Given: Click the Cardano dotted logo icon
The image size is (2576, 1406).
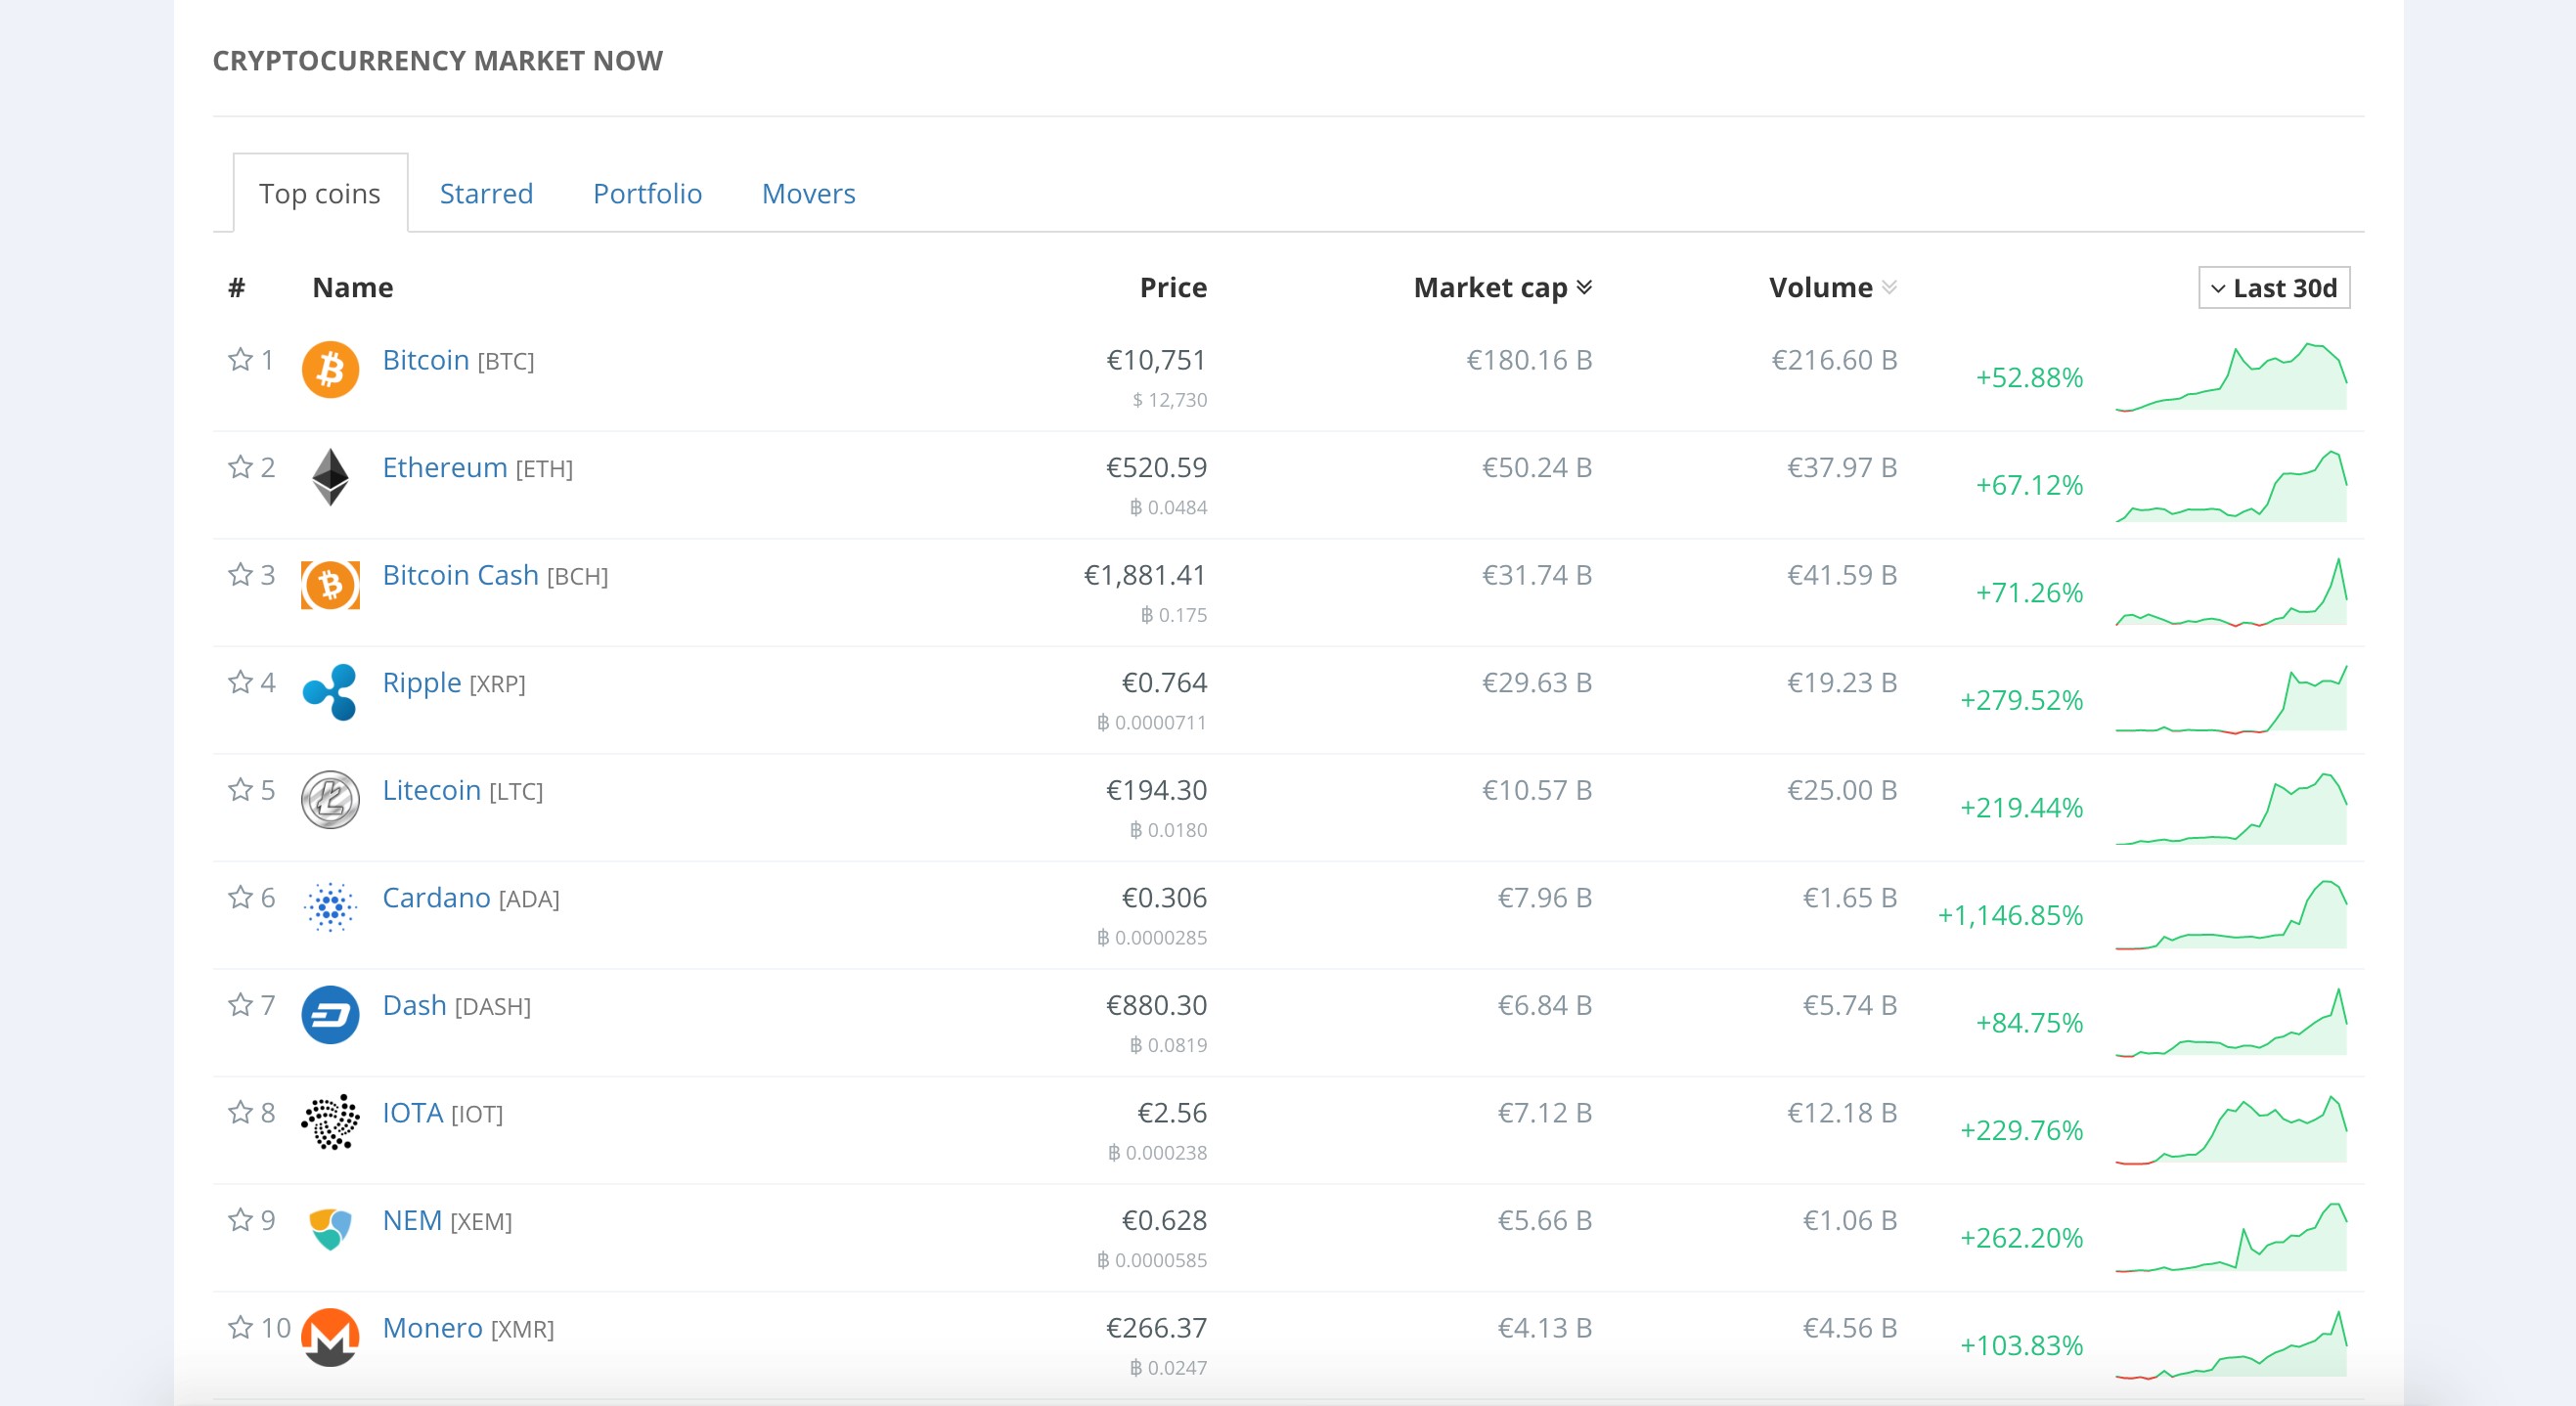Looking at the screenshot, I should (x=330, y=907).
